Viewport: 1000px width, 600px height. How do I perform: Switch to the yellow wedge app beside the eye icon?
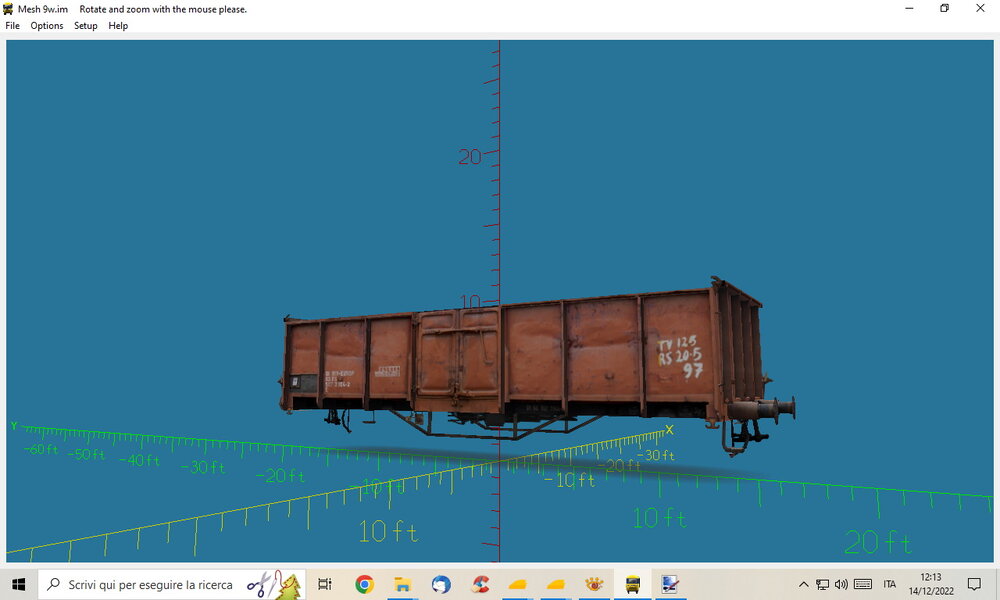(x=555, y=584)
